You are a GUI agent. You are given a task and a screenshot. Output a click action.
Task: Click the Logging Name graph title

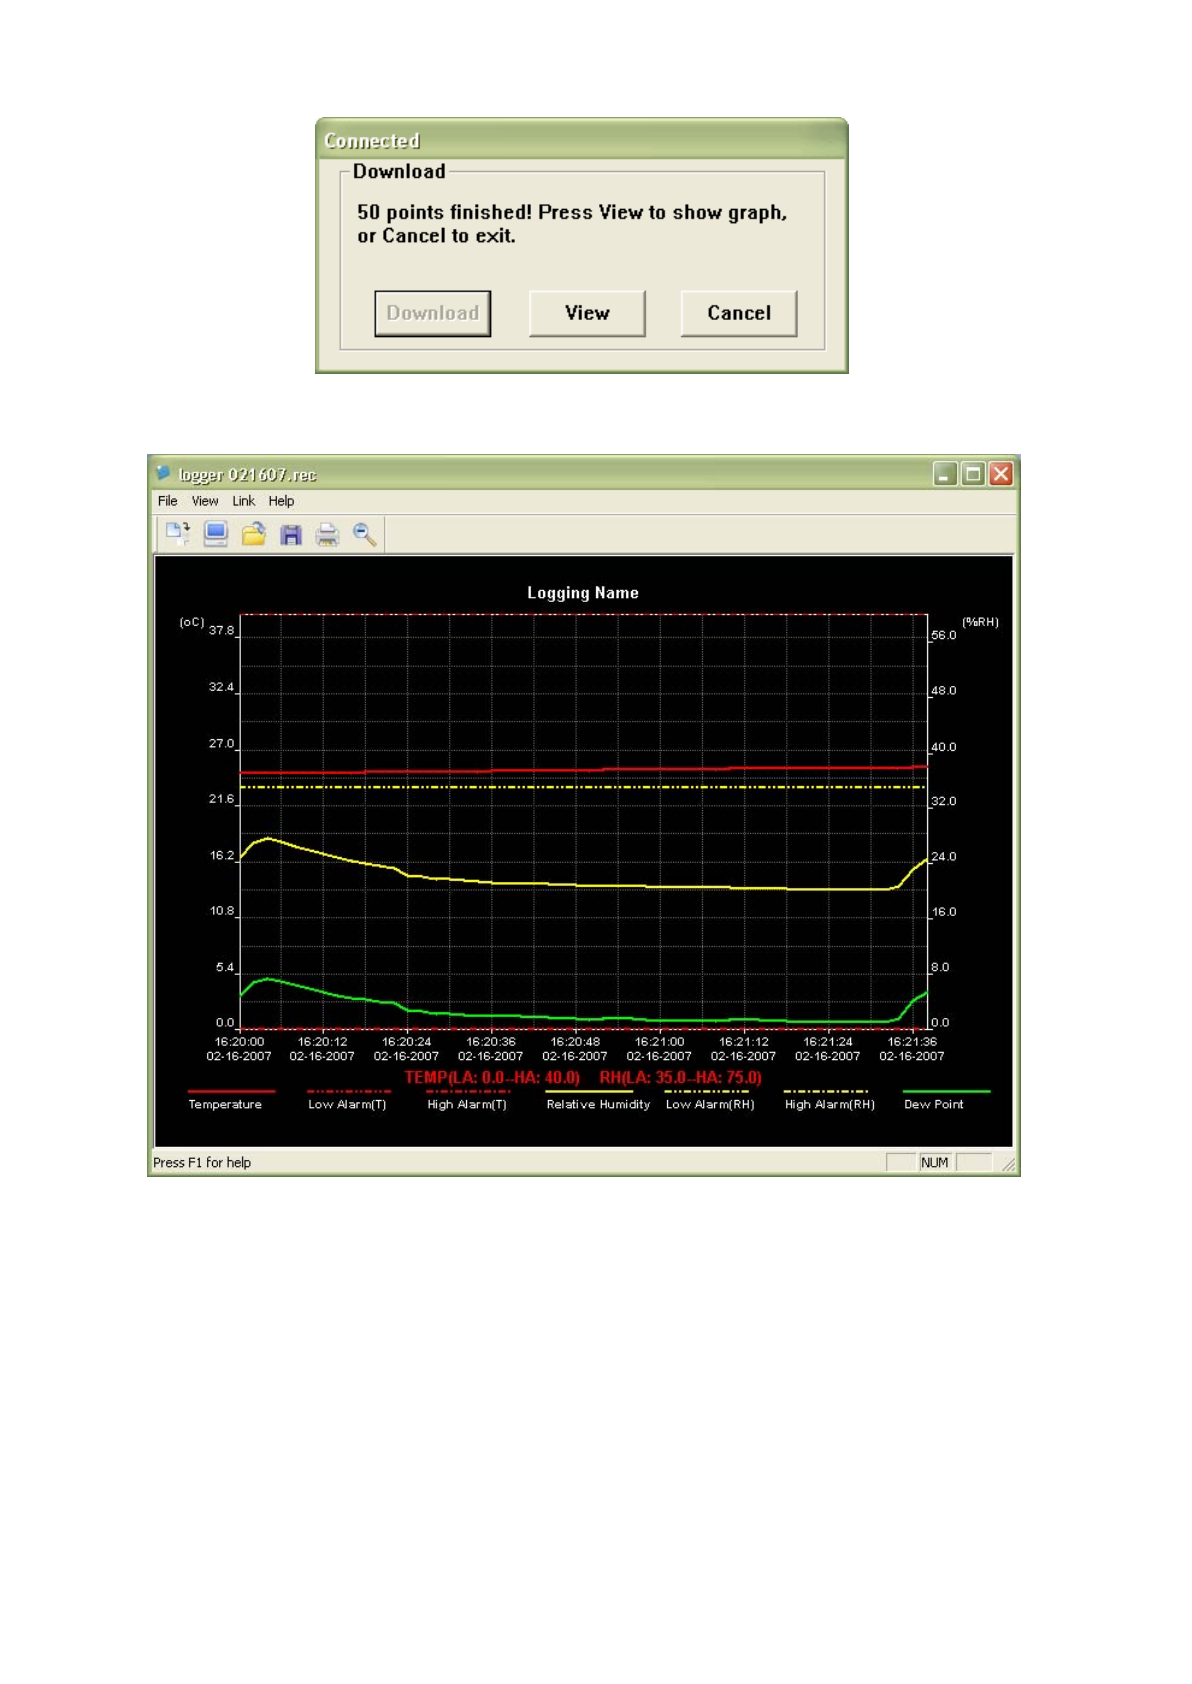coord(583,593)
